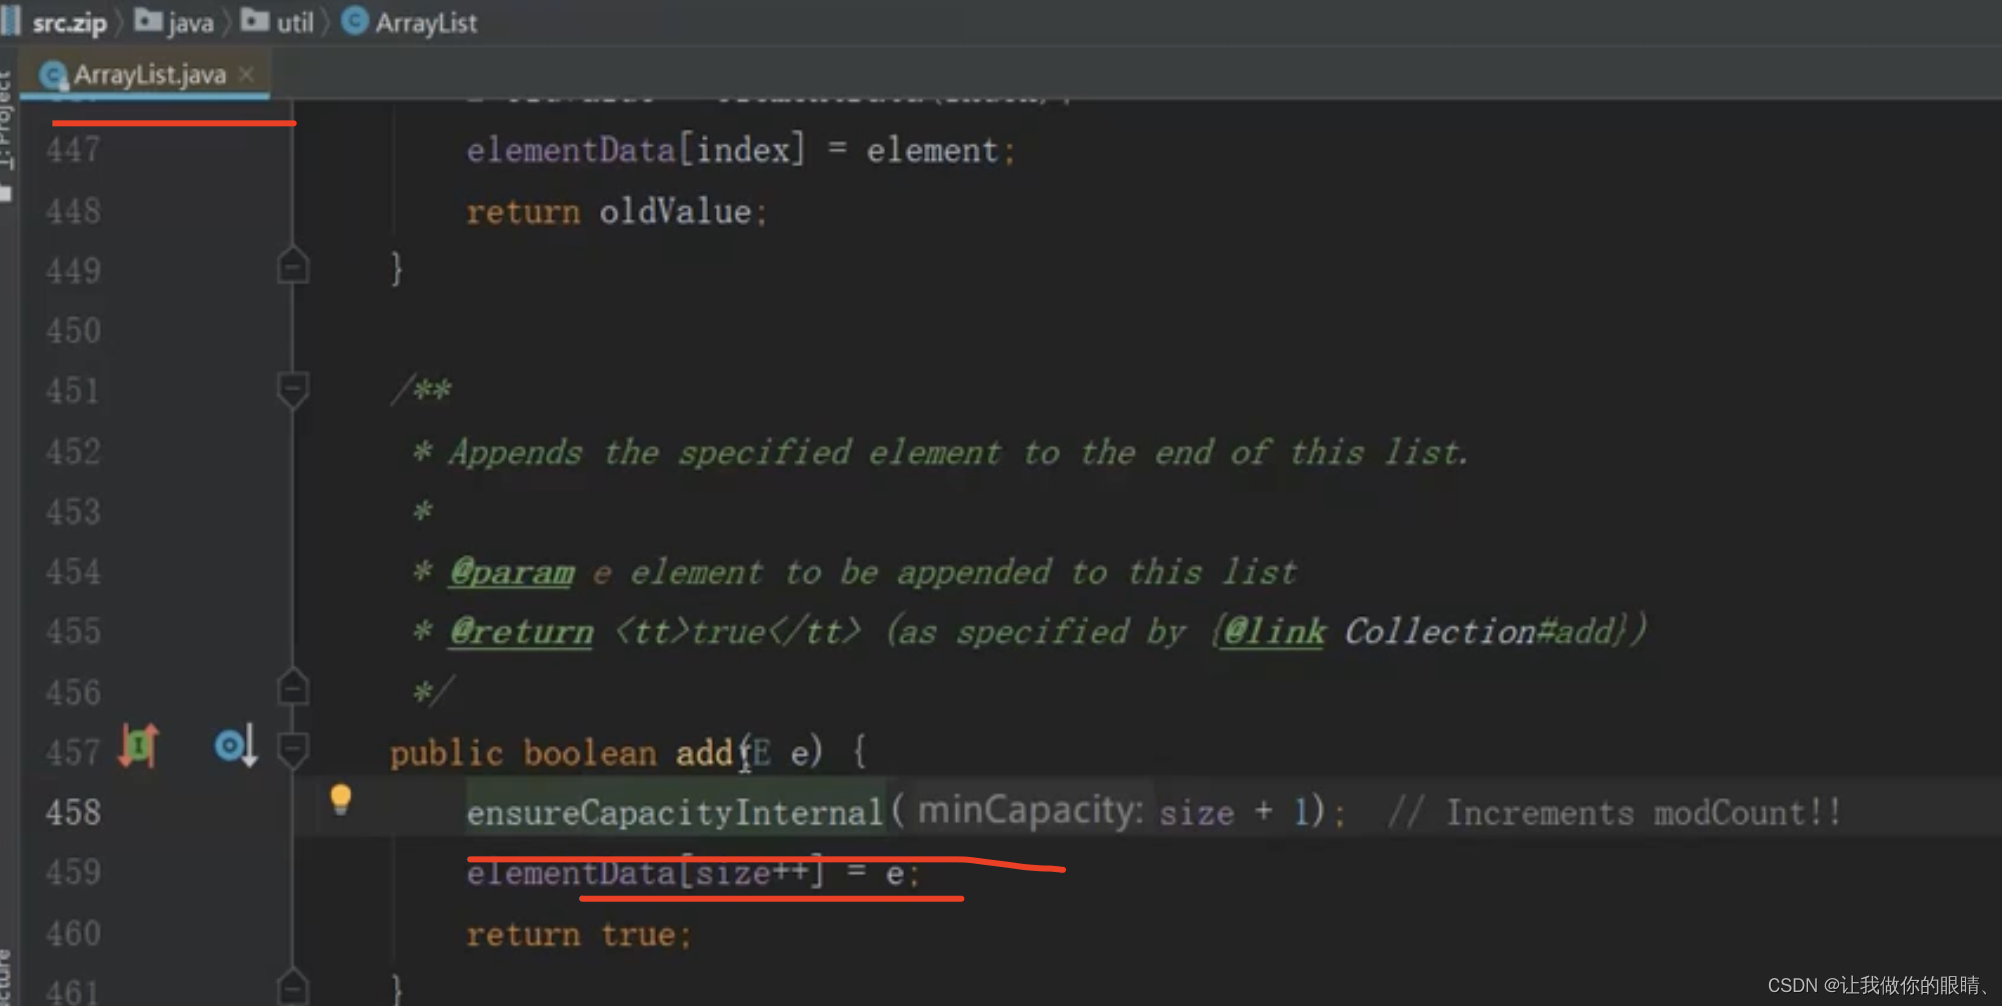Click the Collection#add reference

1479,632
